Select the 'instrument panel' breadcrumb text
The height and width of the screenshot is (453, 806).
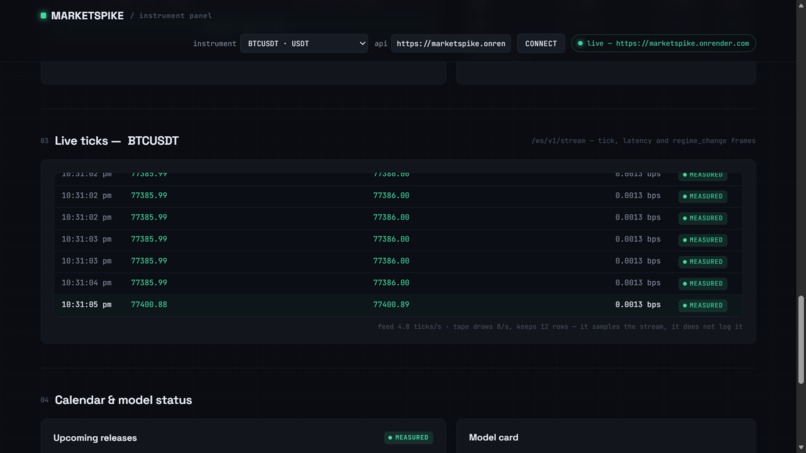click(175, 16)
